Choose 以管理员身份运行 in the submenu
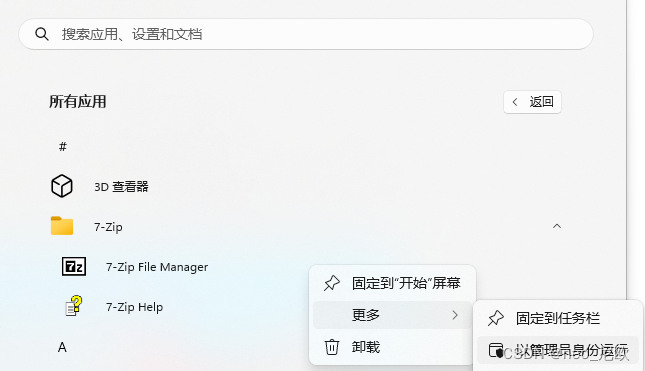The width and height of the screenshot is (645, 371). [x=558, y=350]
